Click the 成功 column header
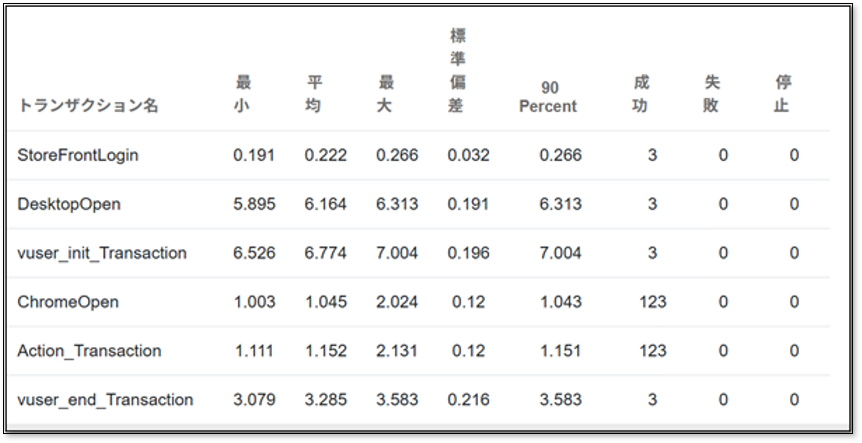The width and height of the screenshot is (862, 443). pos(641,94)
